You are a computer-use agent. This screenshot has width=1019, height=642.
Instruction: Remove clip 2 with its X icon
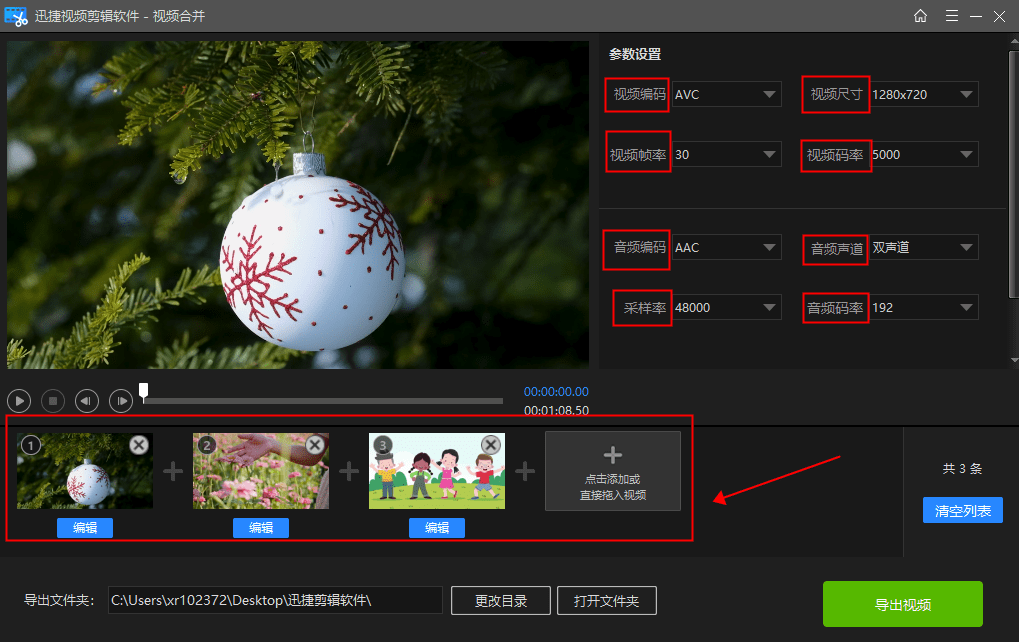315,444
